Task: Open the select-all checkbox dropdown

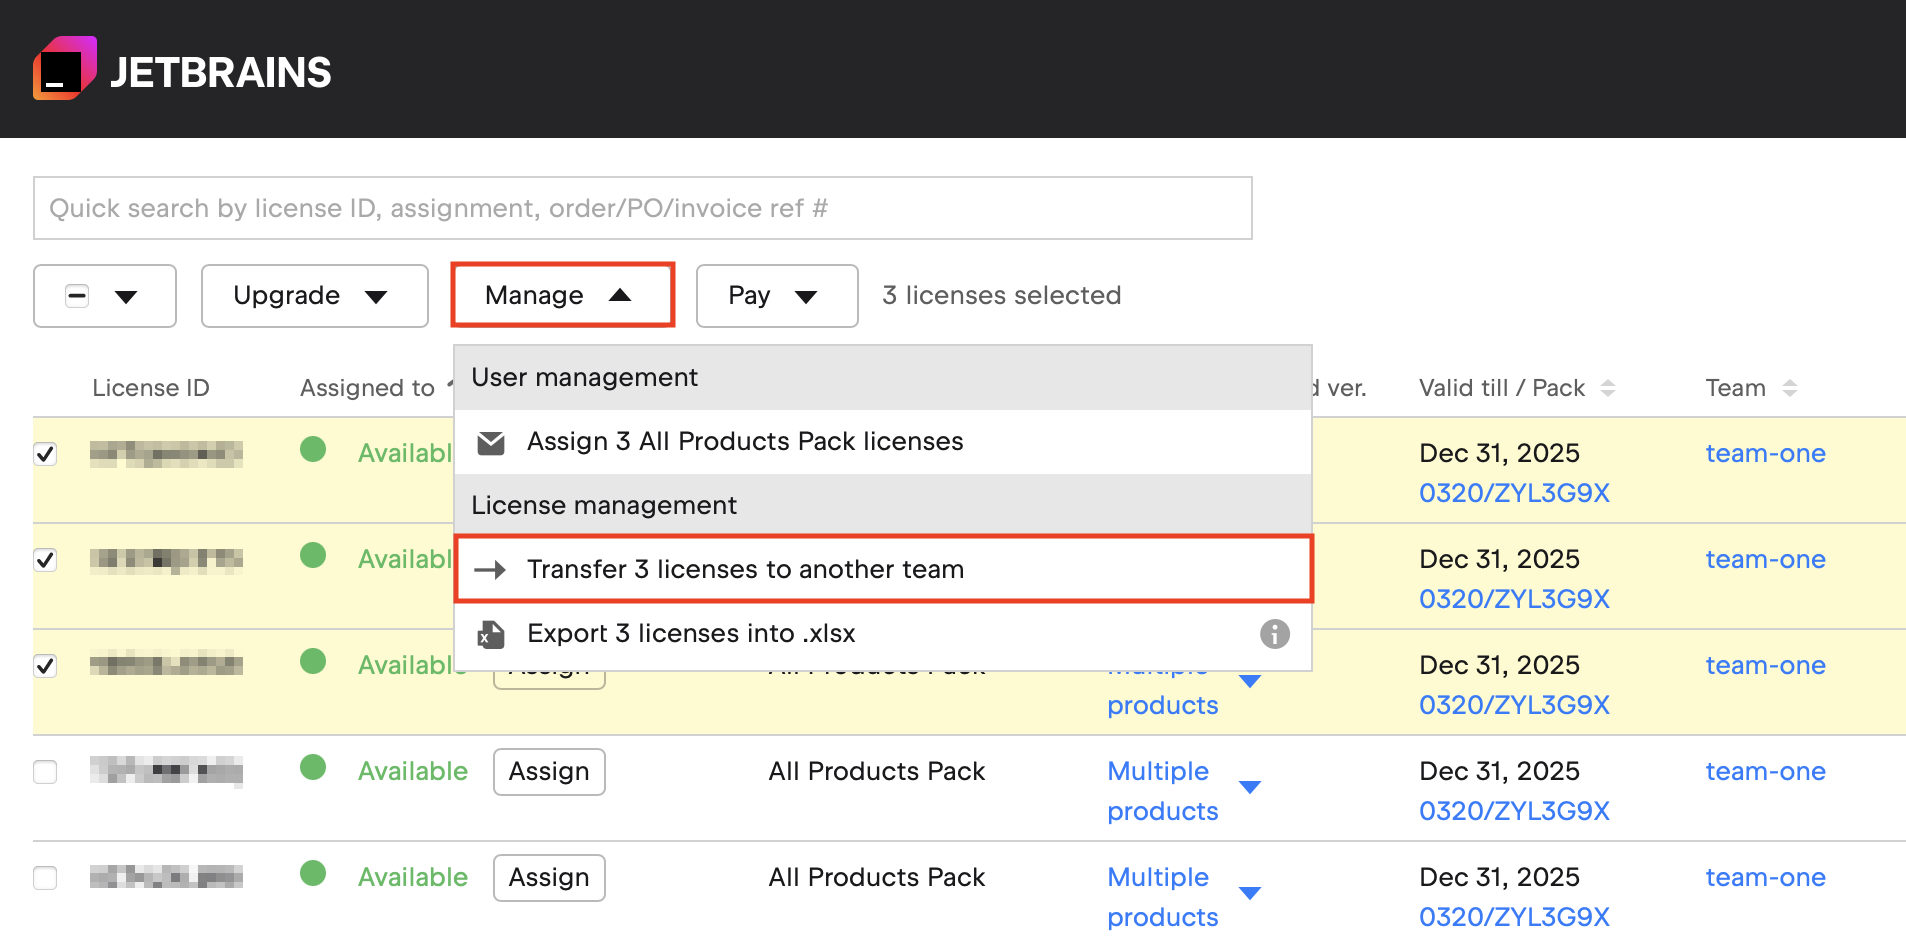Action: click(x=126, y=296)
